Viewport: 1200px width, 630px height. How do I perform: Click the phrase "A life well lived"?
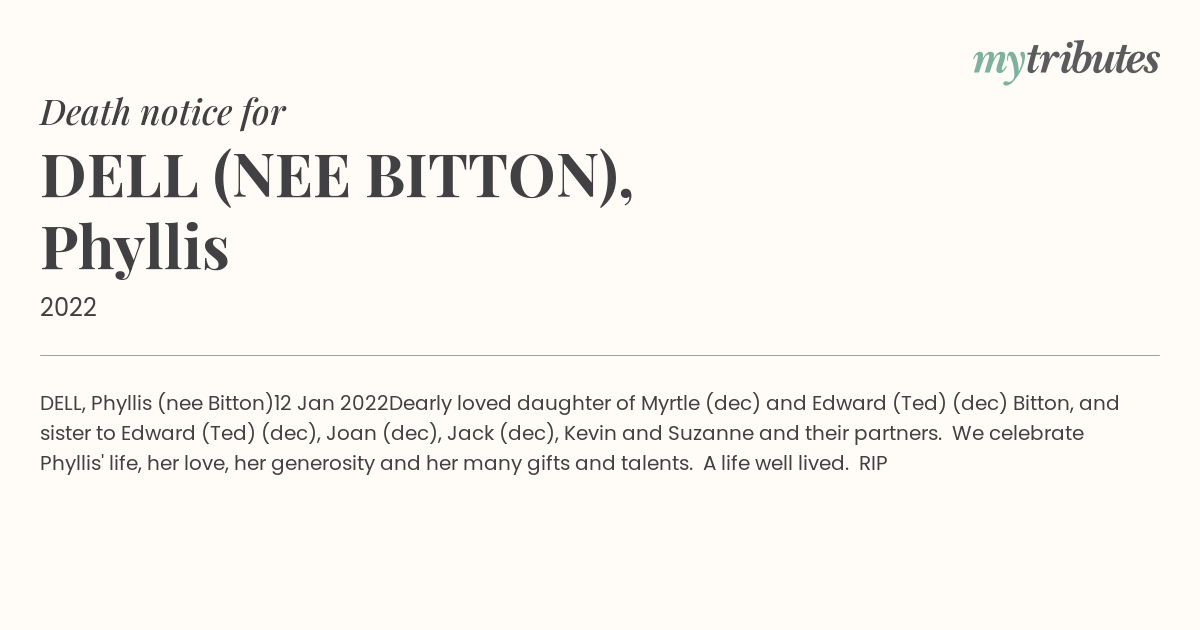[x=775, y=463]
